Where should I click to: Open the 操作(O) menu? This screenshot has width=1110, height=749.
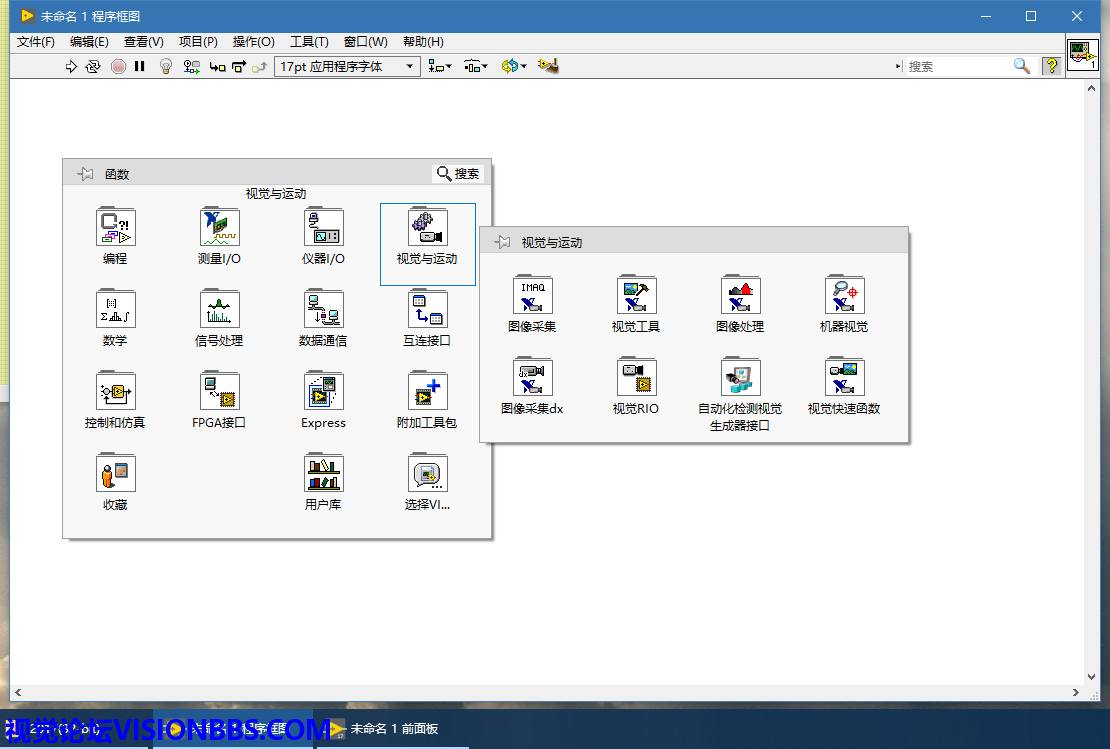pos(253,42)
